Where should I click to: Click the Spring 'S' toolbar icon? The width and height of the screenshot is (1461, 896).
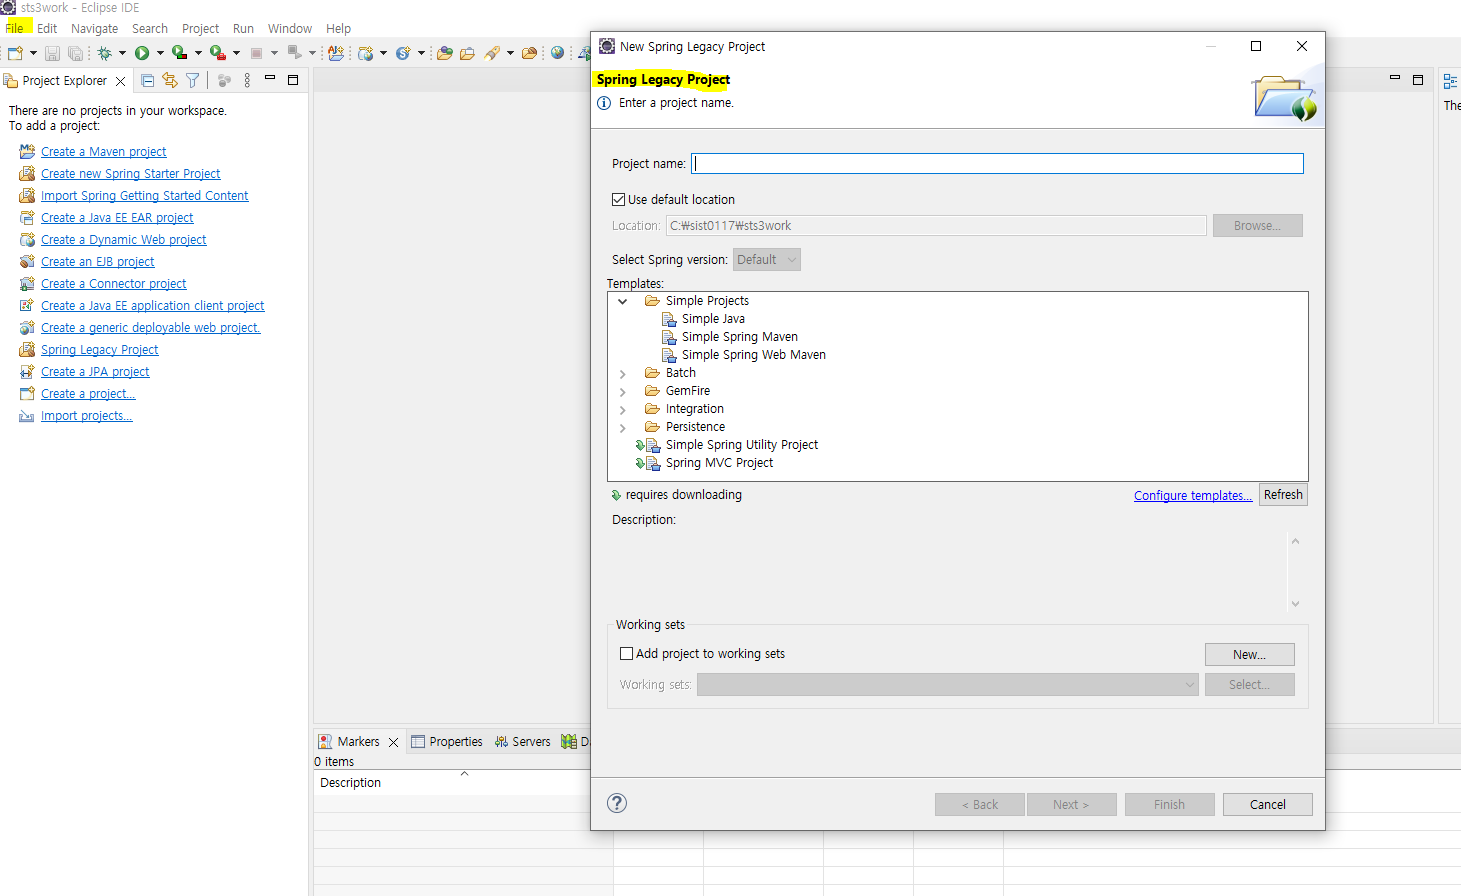tap(403, 53)
